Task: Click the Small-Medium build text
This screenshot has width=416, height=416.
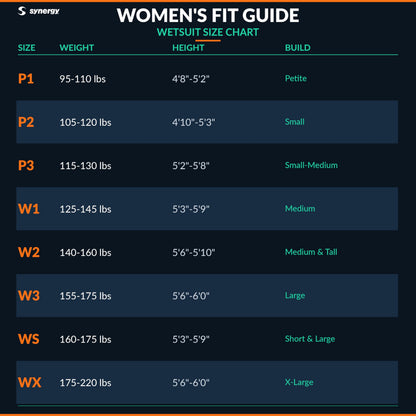Action: pyautogui.click(x=311, y=165)
